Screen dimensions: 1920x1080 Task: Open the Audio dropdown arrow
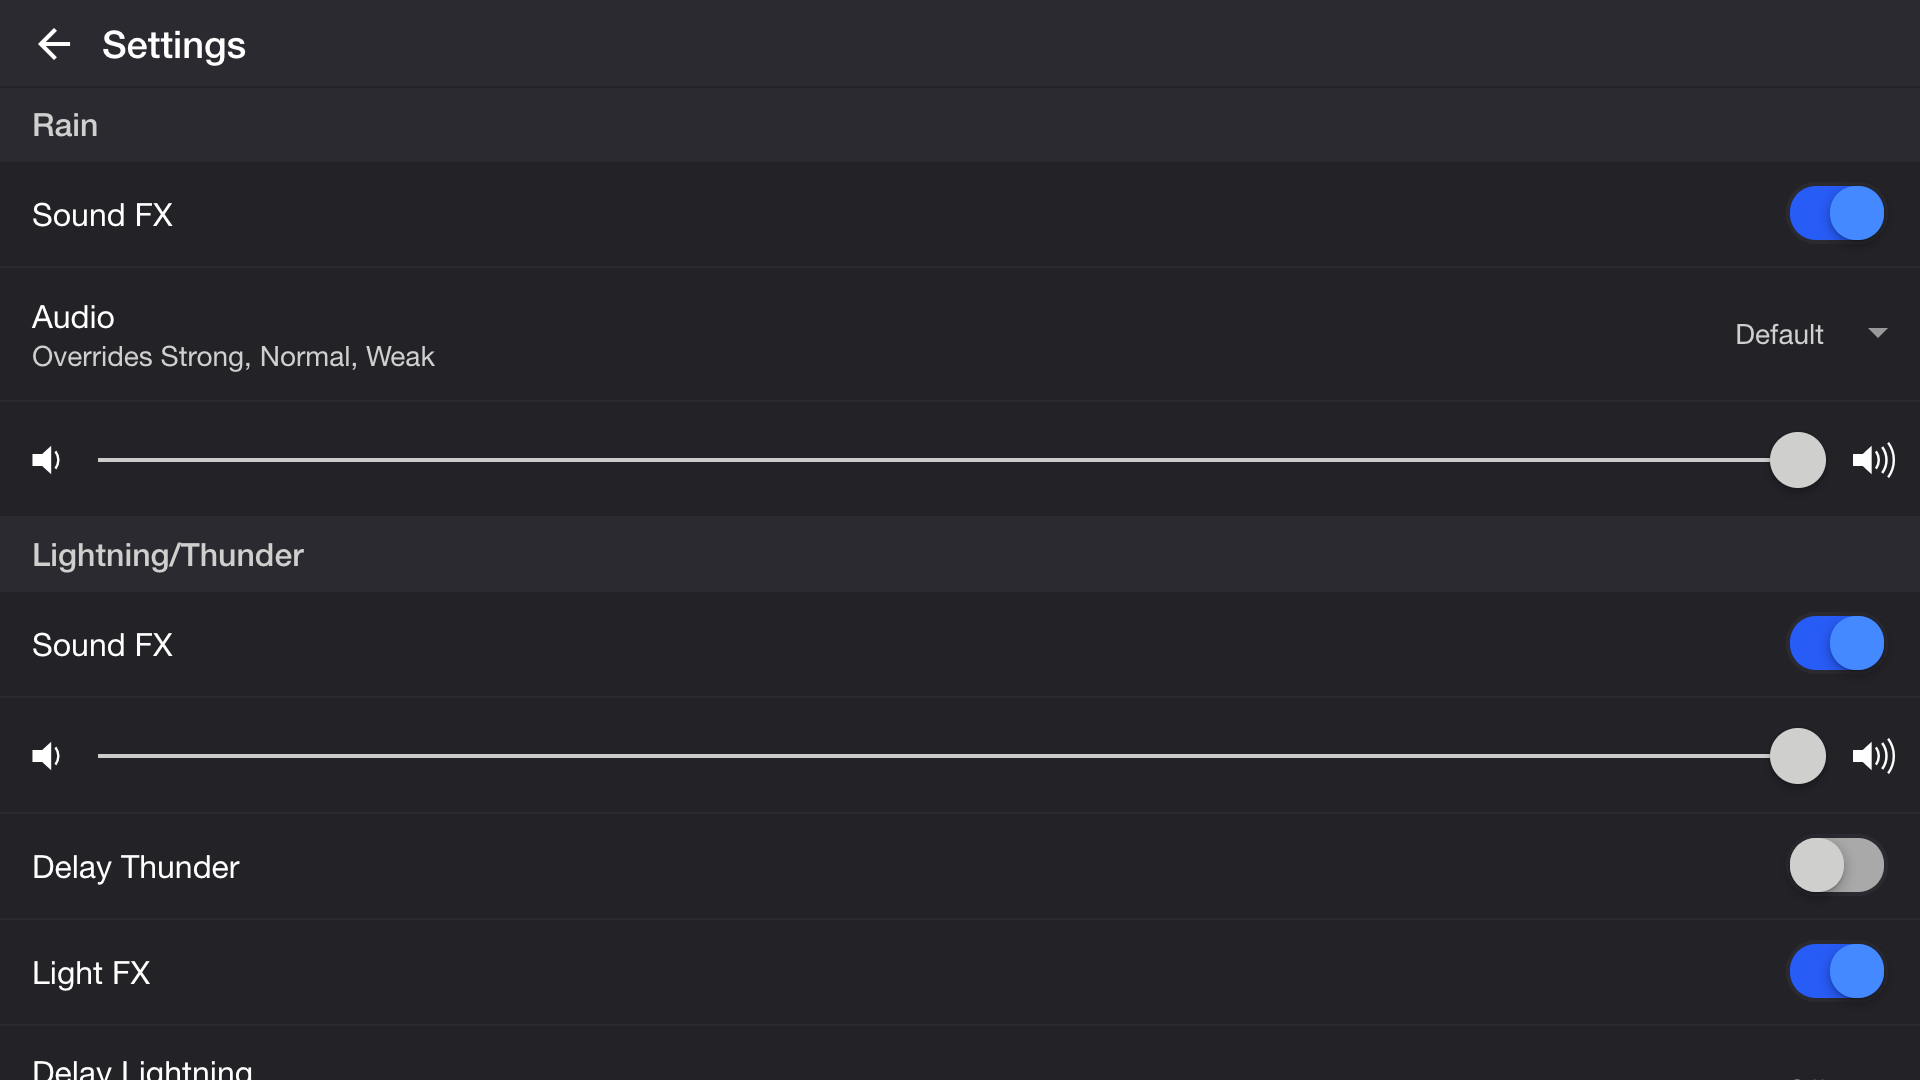(x=1877, y=333)
